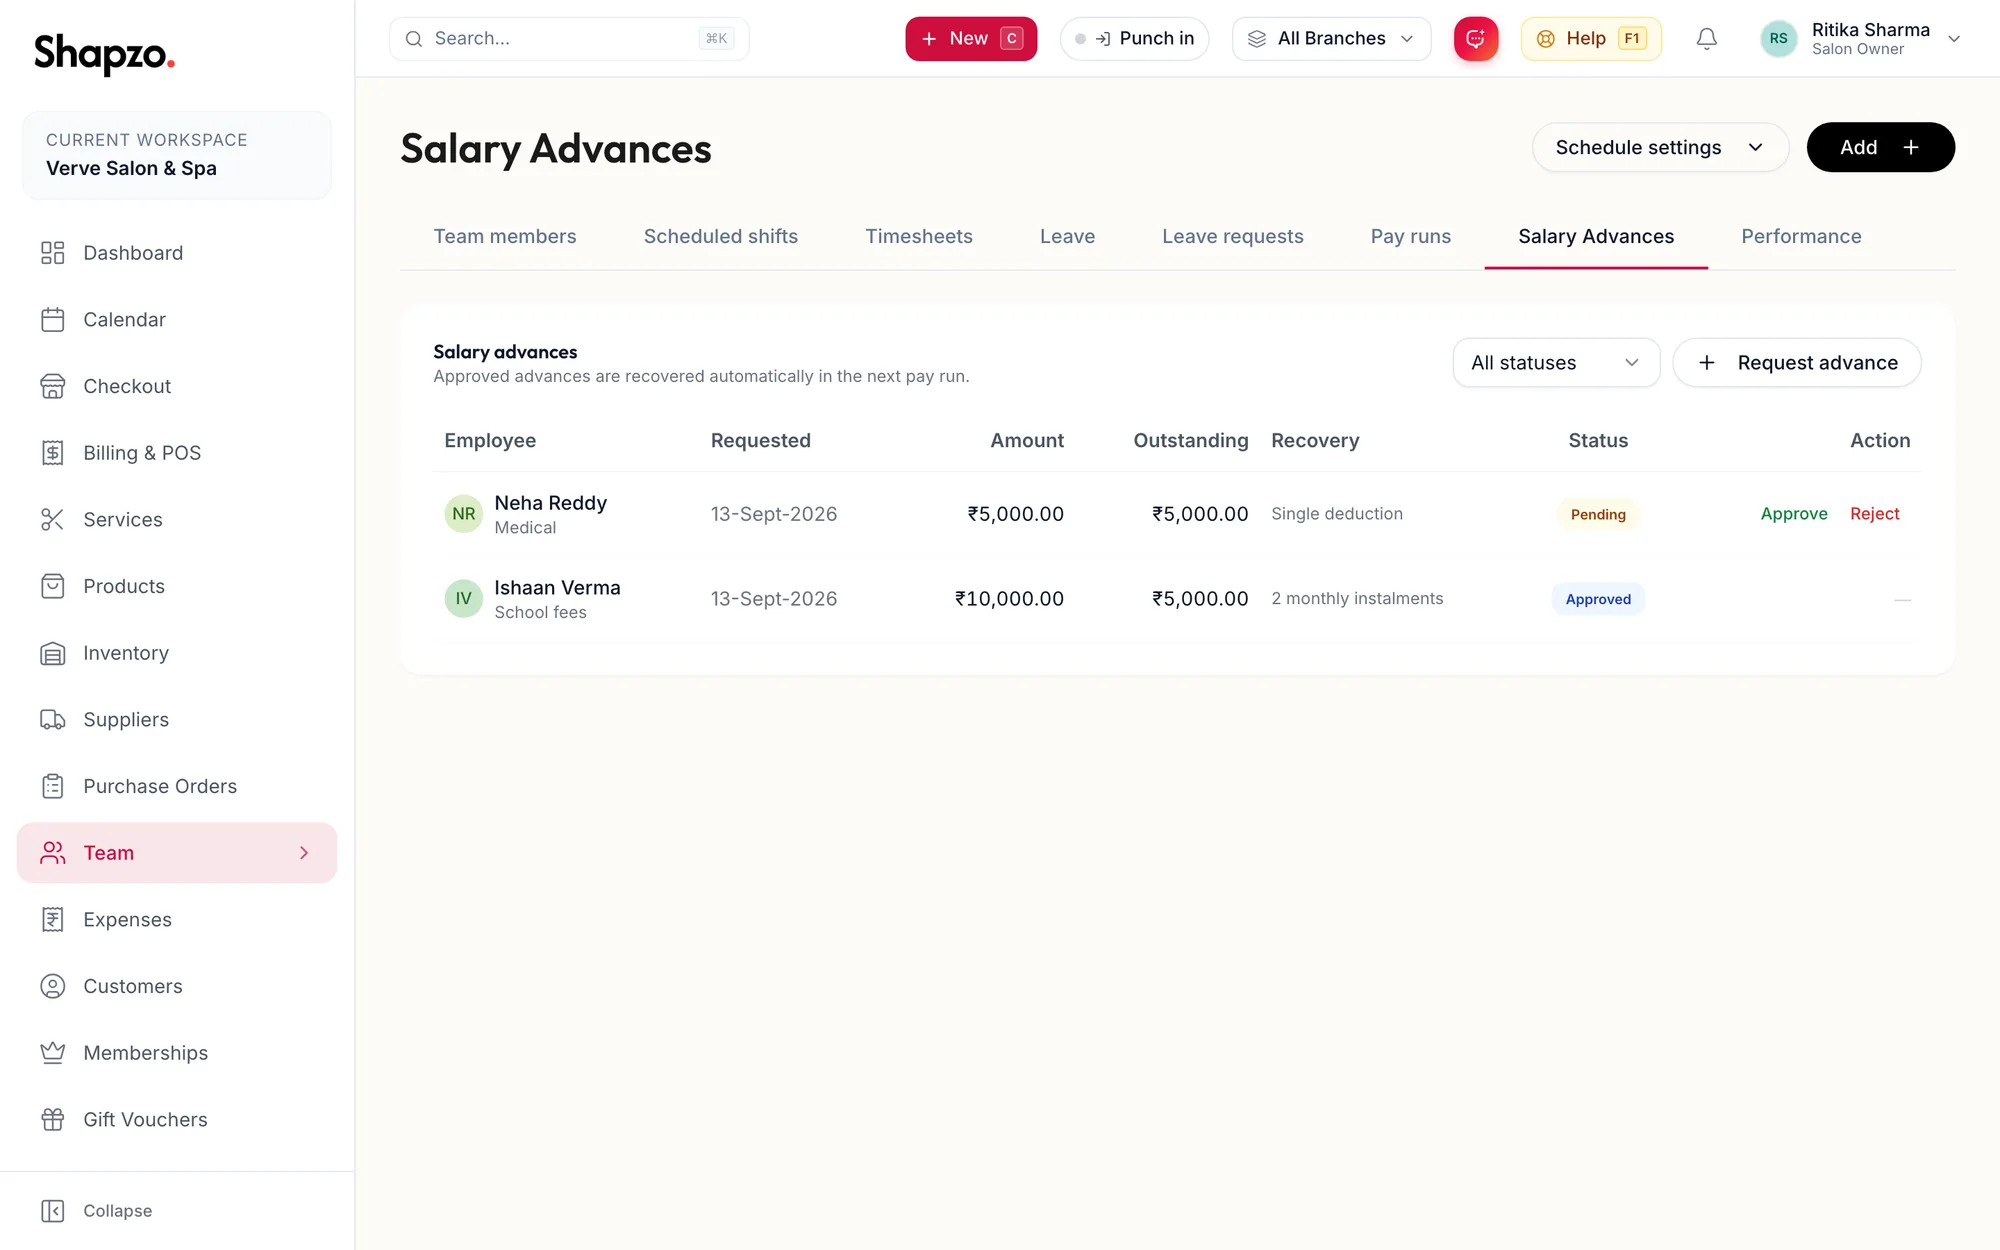Click the Inventory warehouse icon
This screenshot has height=1250, width=2000.
(52, 653)
